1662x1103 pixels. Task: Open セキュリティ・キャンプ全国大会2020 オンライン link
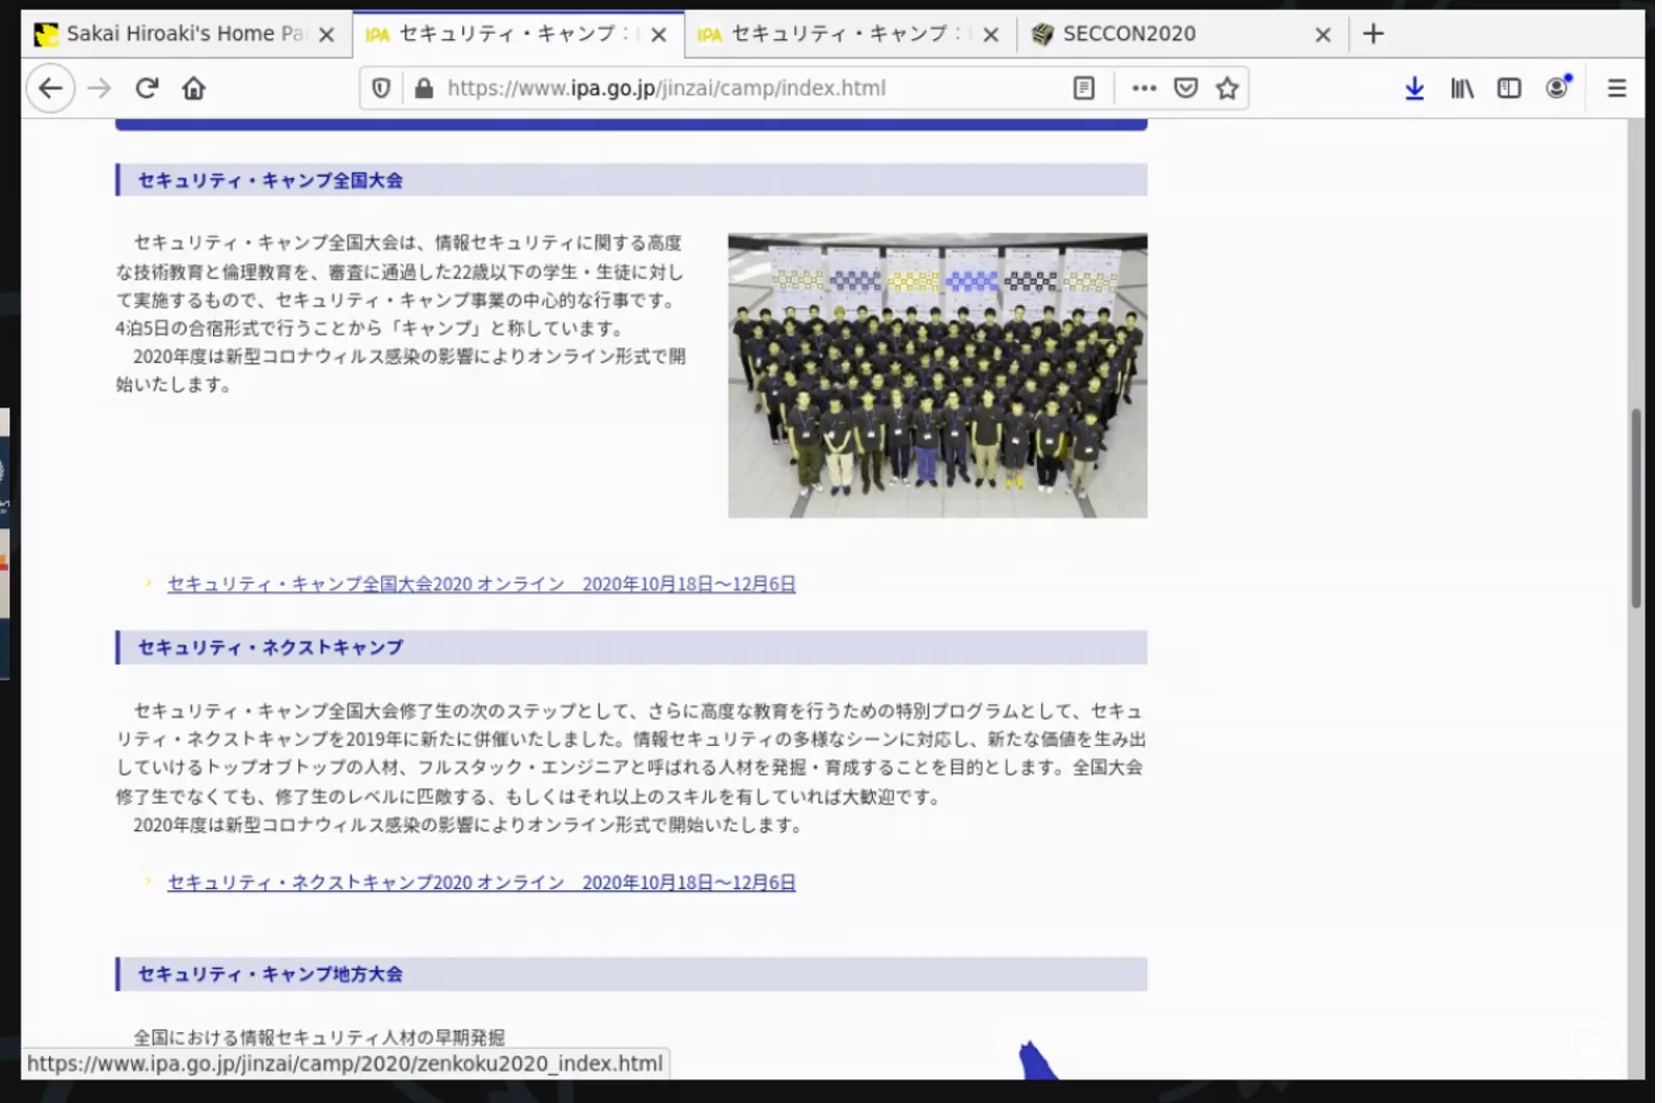coord(481,584)
